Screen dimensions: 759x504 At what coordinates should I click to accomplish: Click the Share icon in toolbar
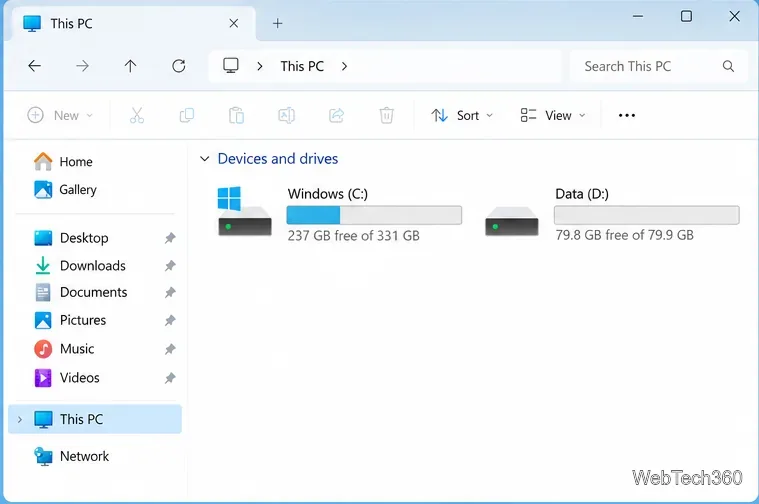click(x=336, y=115)
